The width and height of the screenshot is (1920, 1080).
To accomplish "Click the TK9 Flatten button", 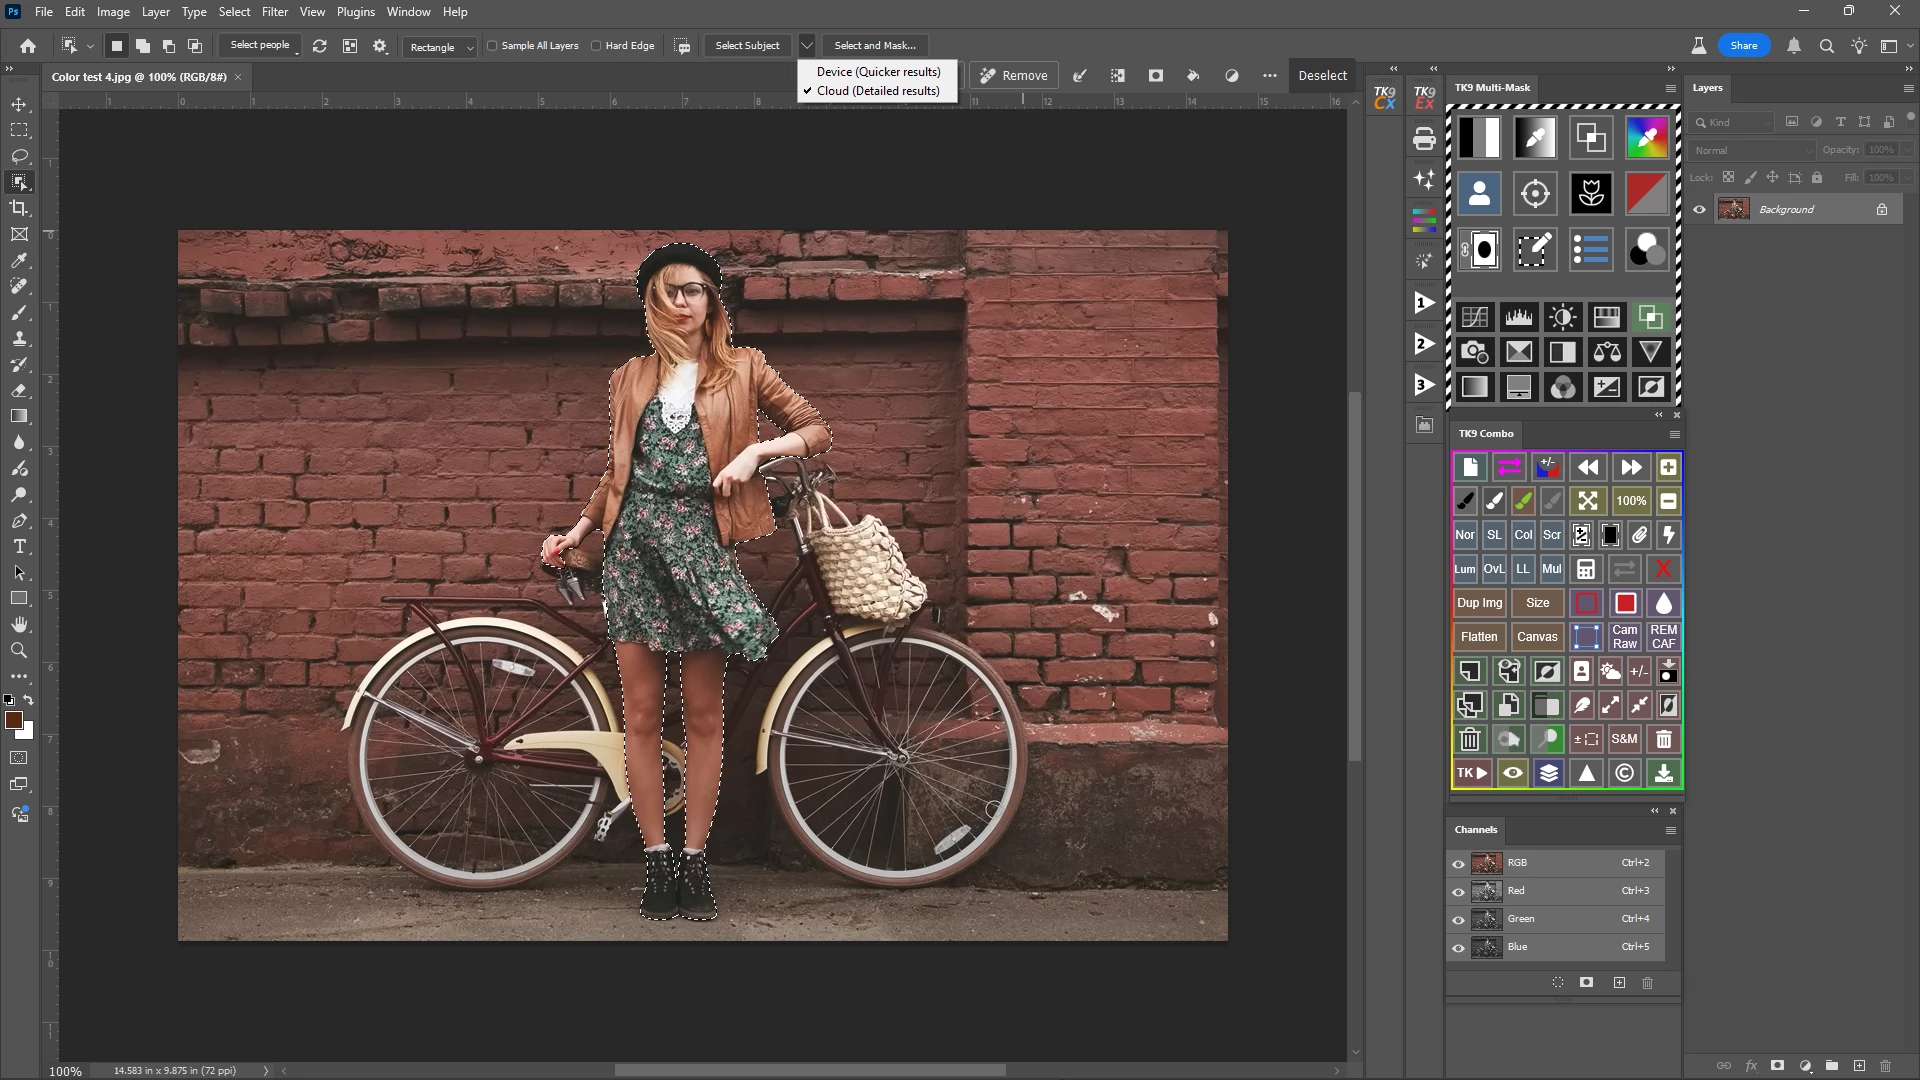I will tap(1479, 637).
